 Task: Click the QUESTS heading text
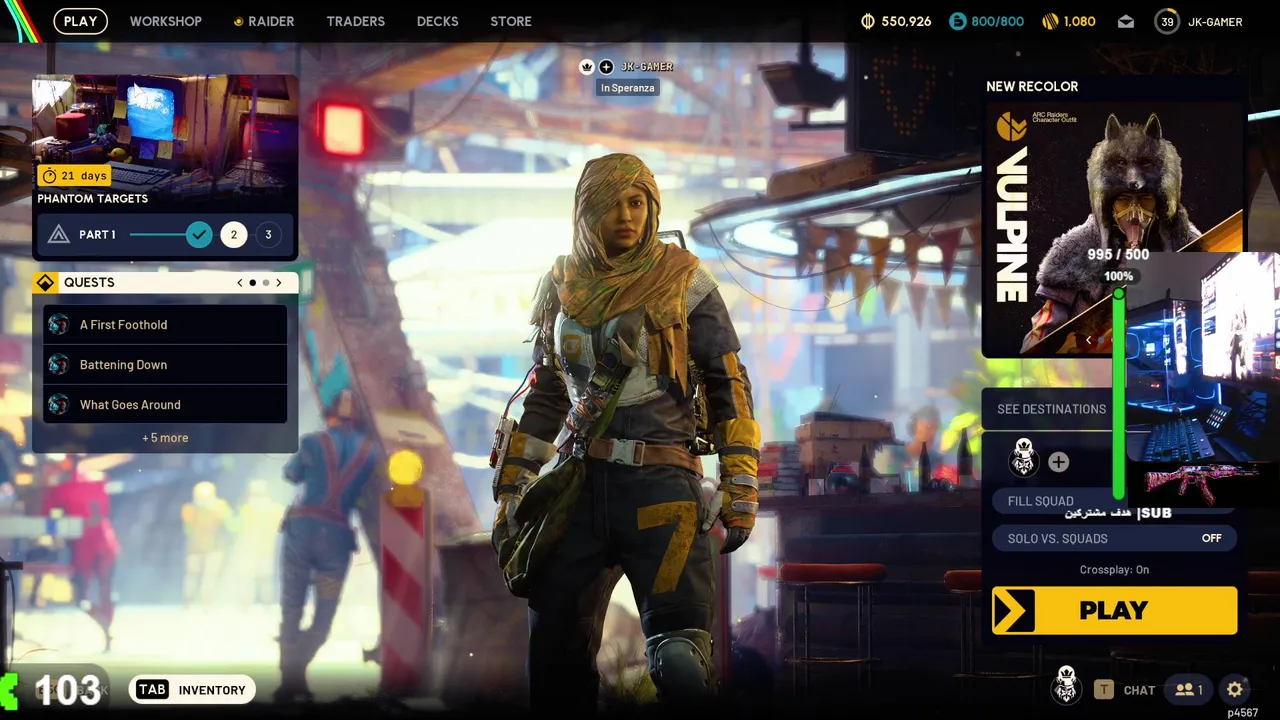(x=89, y=283)
